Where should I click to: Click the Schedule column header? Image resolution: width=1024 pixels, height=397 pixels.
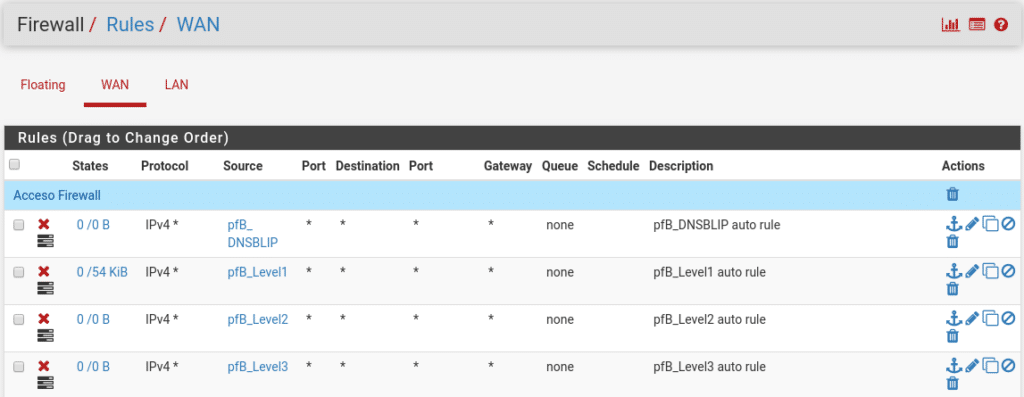(x=613, y=166)
